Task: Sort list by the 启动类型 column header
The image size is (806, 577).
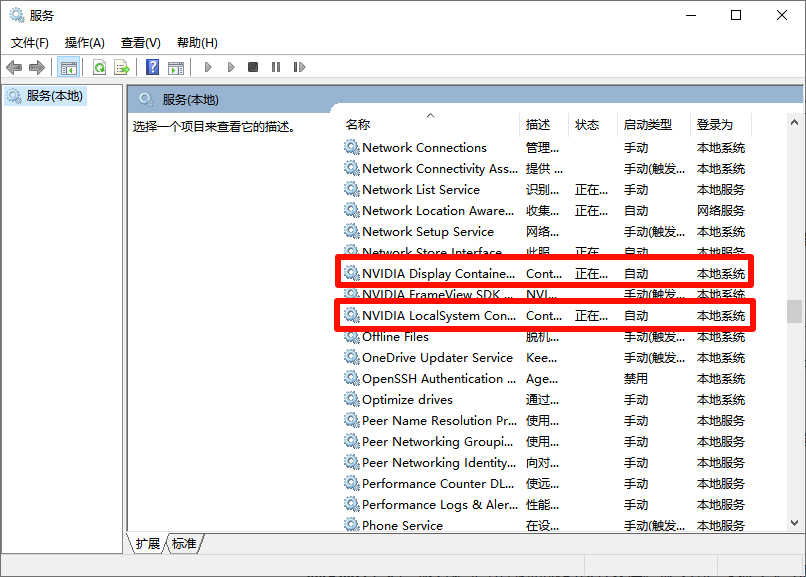Action: [x=648, y=125]
